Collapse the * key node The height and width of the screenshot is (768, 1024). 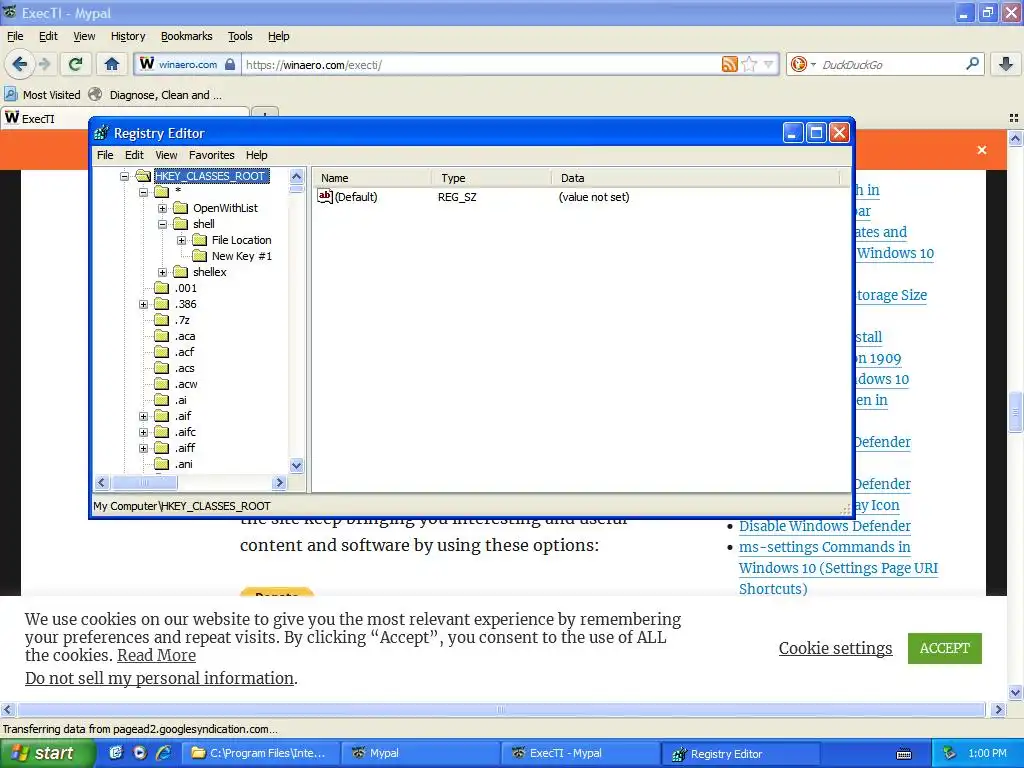(144, 192)
